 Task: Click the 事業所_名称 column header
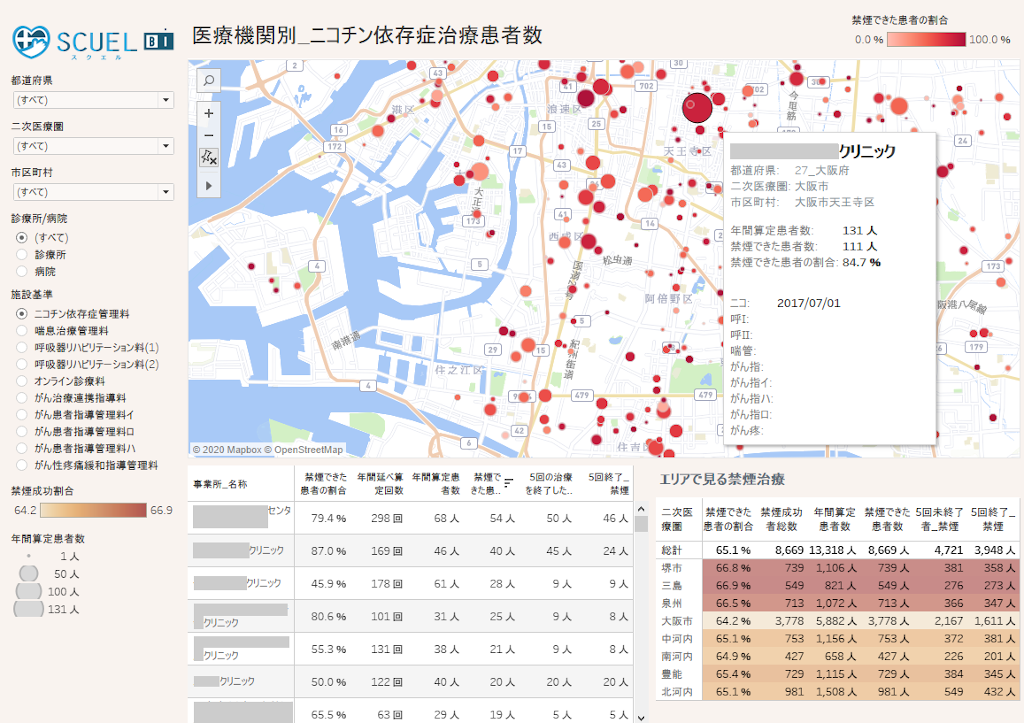[x=219, y=484]
